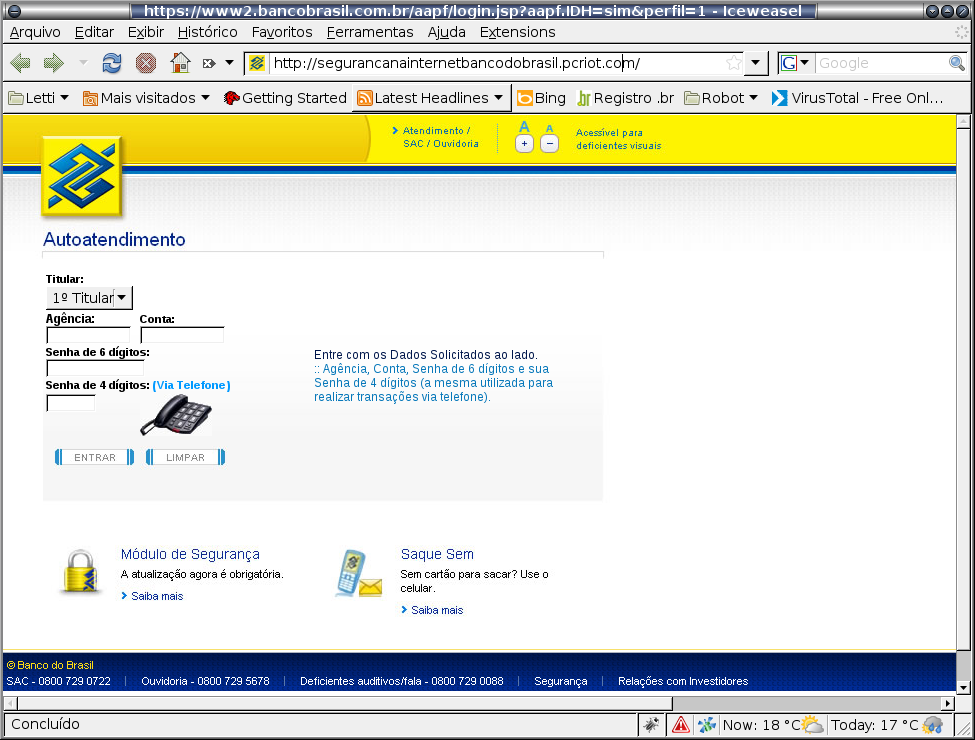Decrease font size with the minus button

coord(549,144)
